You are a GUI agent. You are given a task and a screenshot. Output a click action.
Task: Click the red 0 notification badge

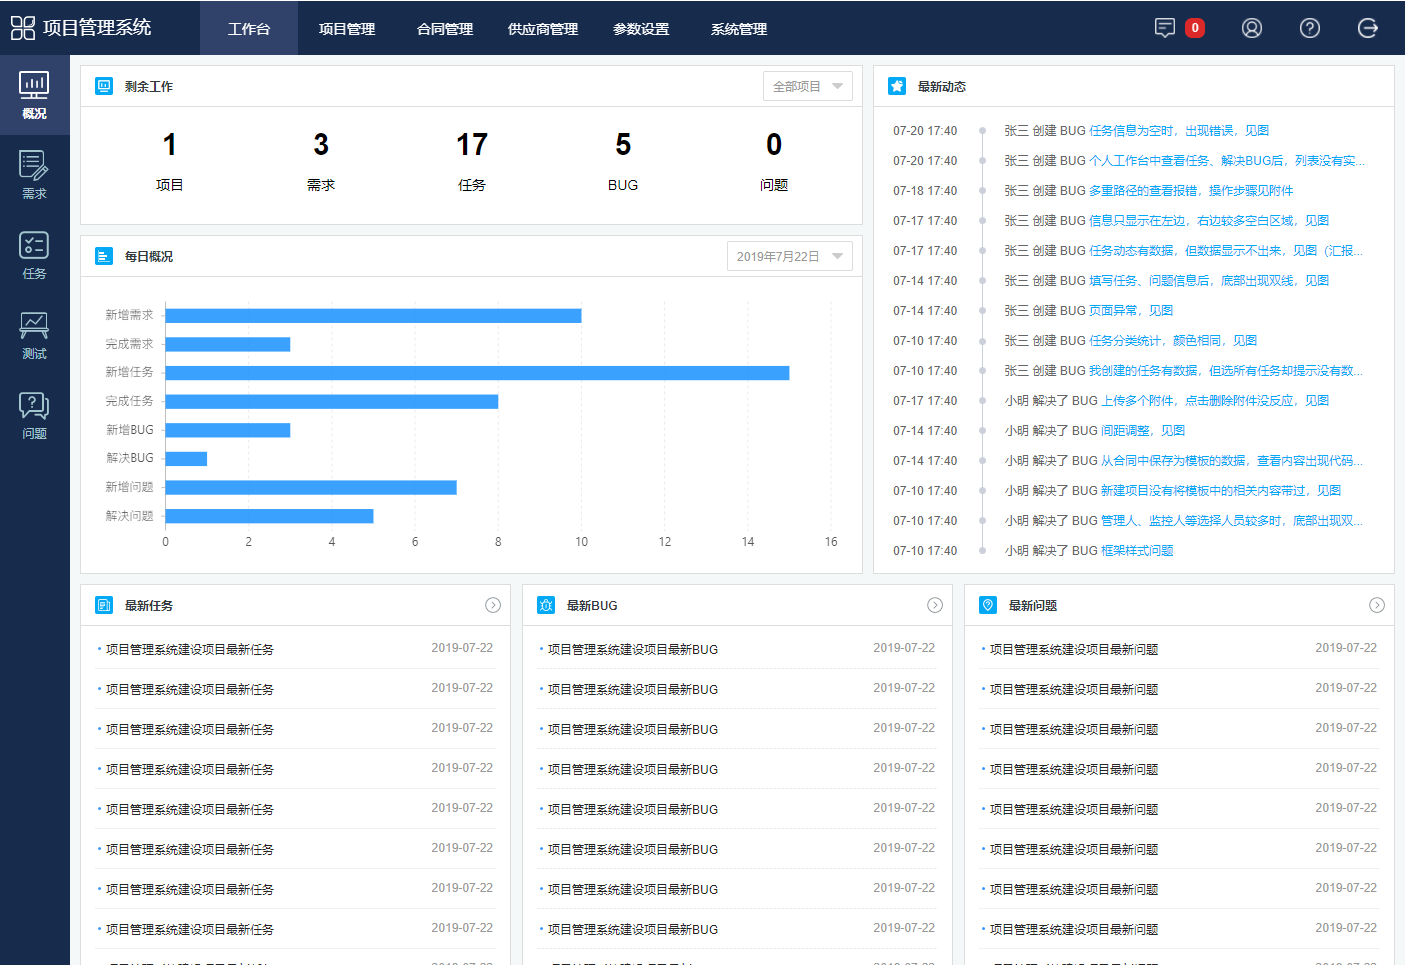pos(1195,28)
